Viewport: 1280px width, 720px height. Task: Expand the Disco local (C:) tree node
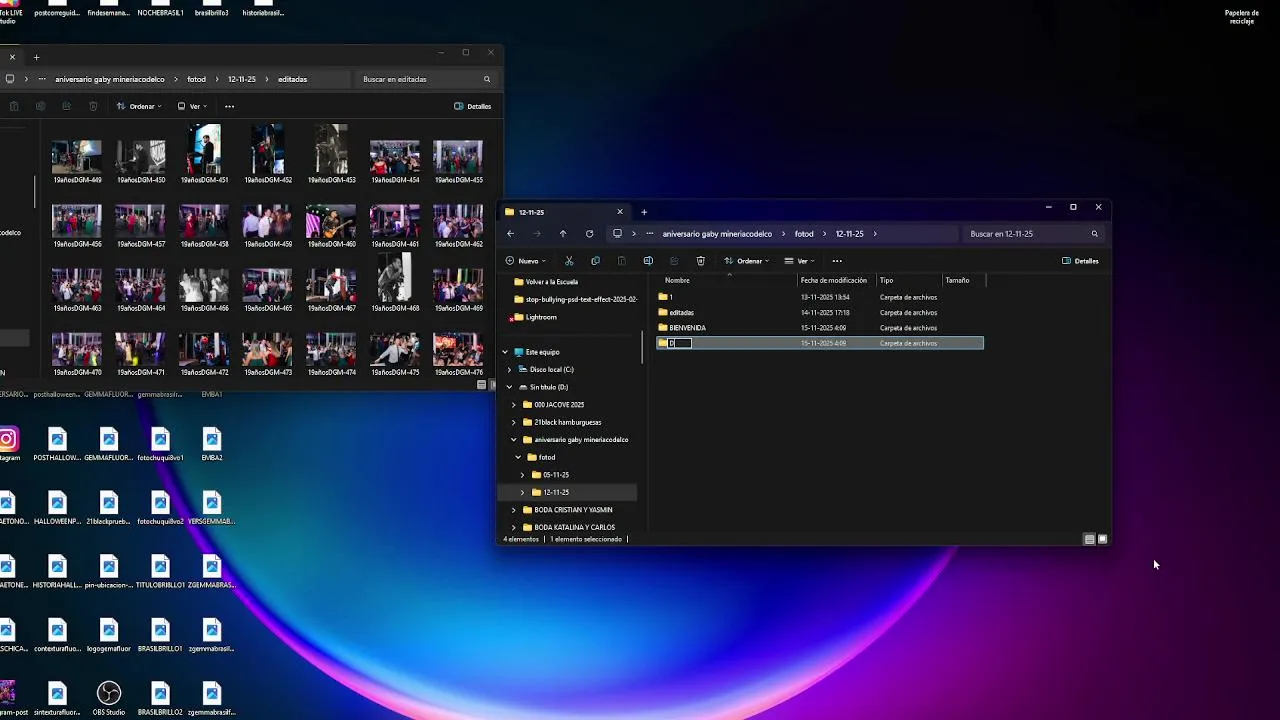pos(509,370)
